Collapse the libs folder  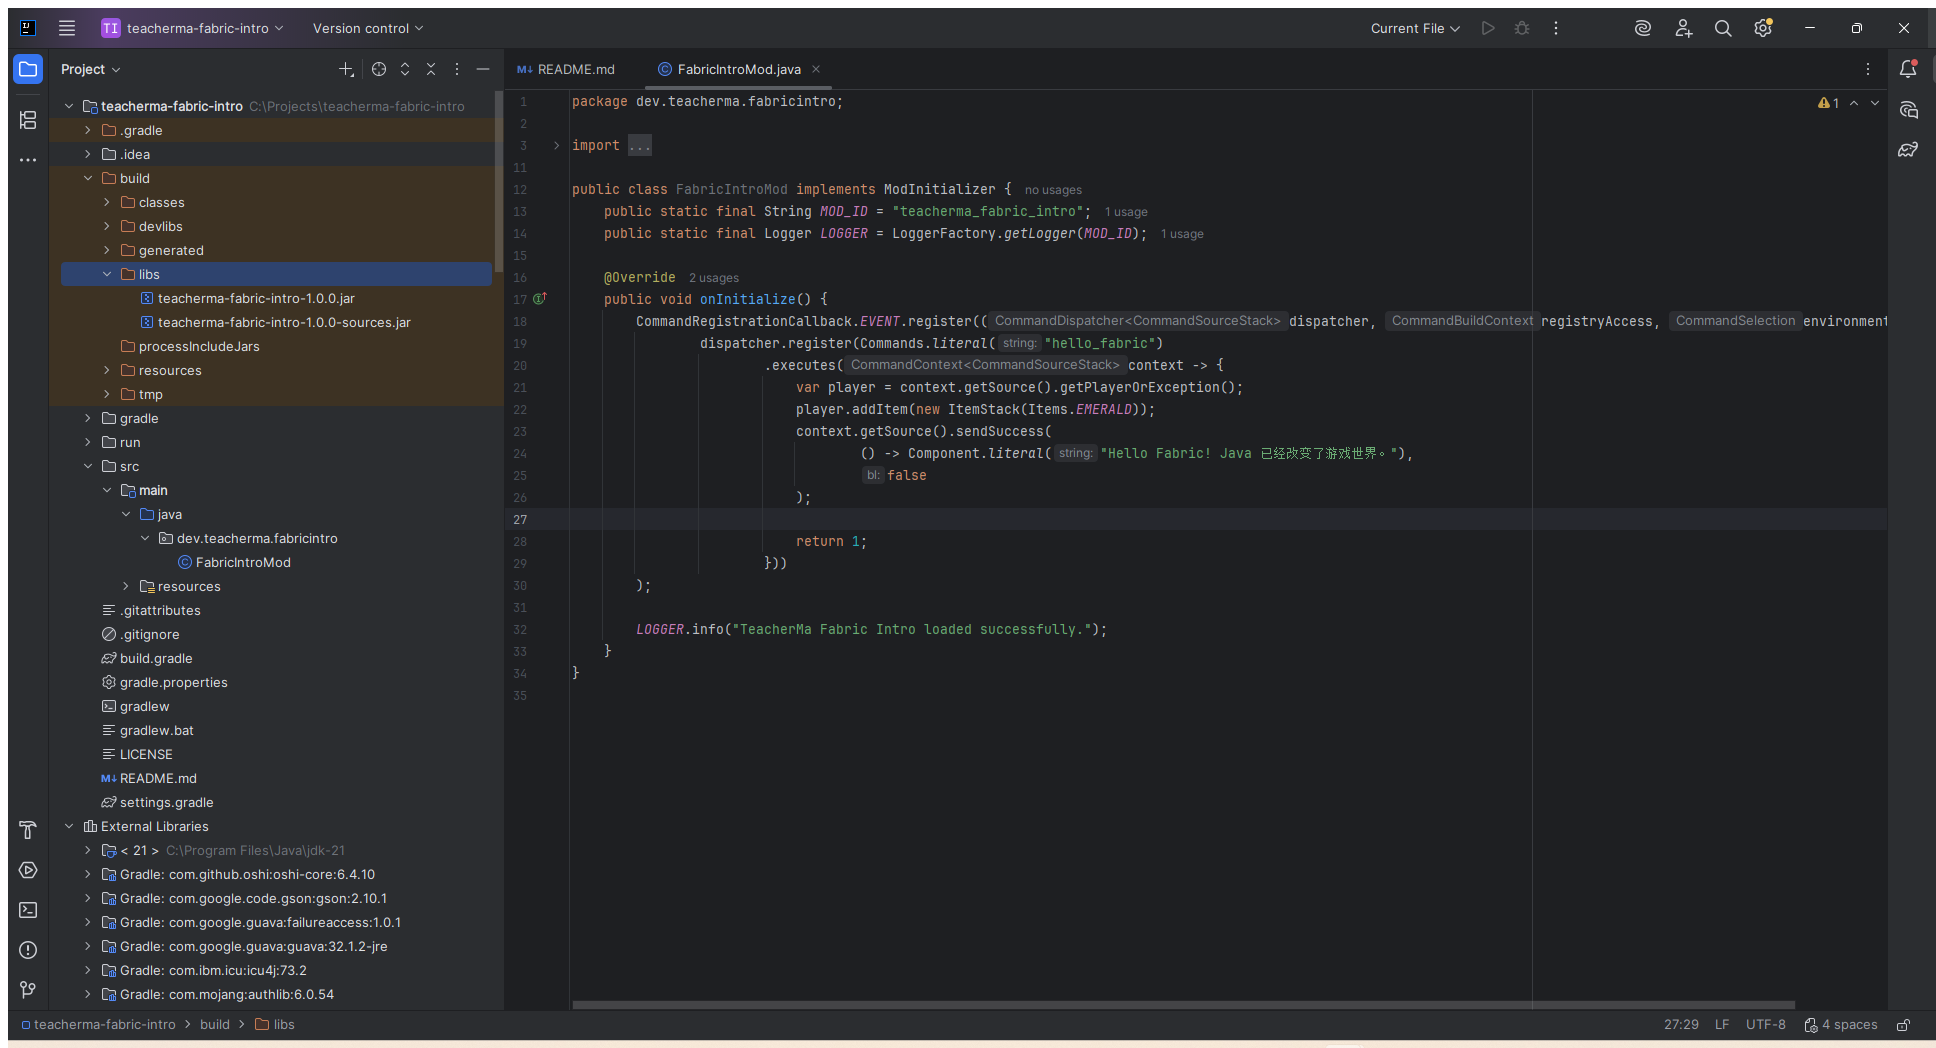pos(106,274)
